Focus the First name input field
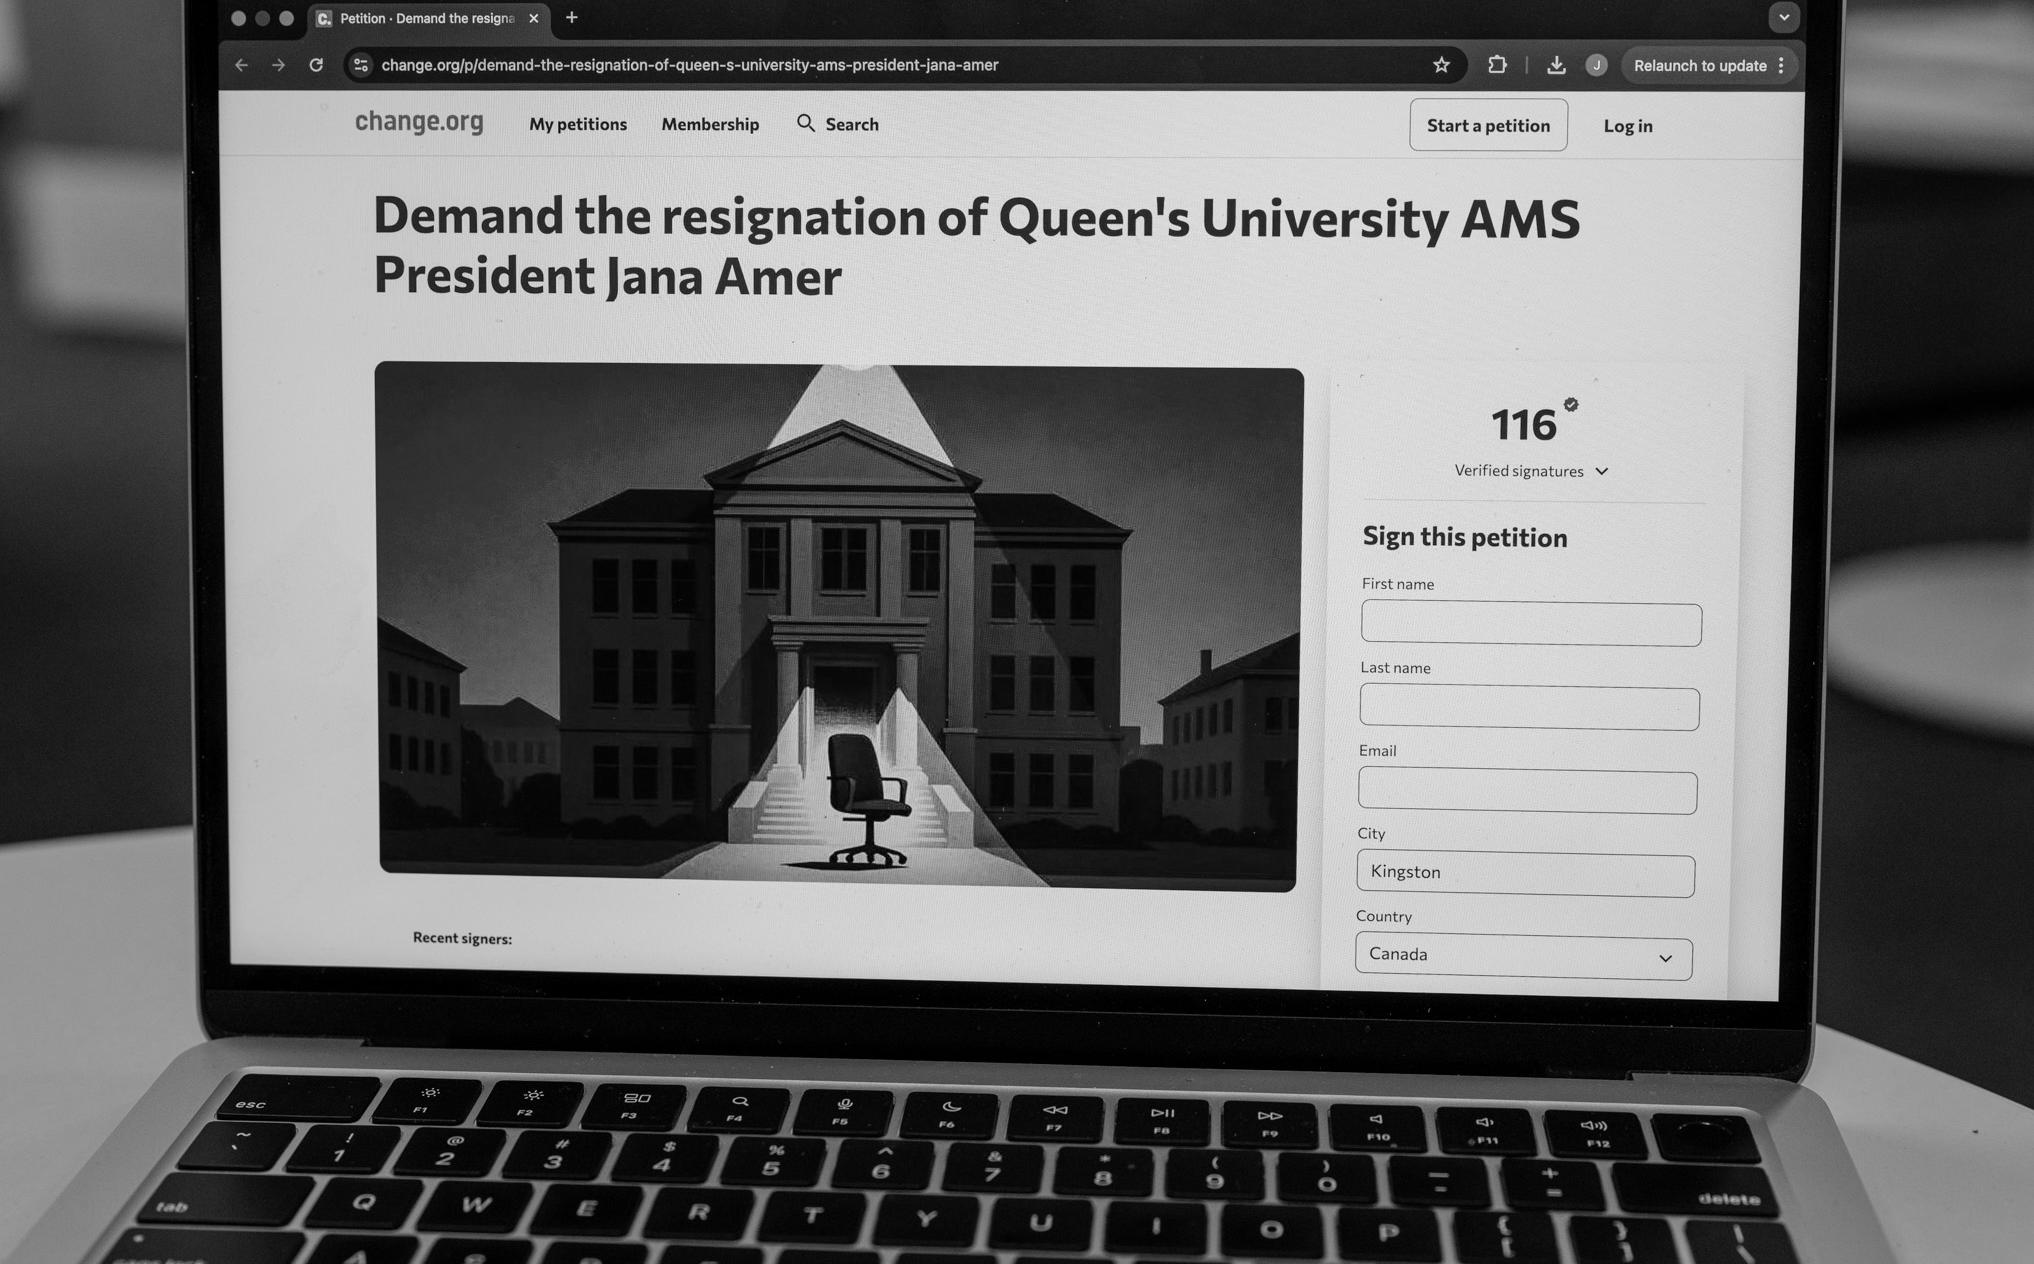Viewport: 2034px width, 1264px height. point(1531,625)
